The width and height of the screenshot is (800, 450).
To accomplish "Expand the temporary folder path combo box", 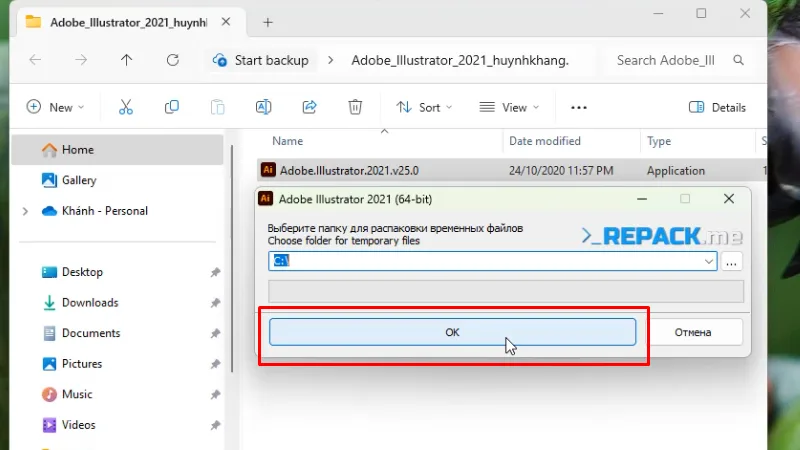I will click(x=709, y=261).
